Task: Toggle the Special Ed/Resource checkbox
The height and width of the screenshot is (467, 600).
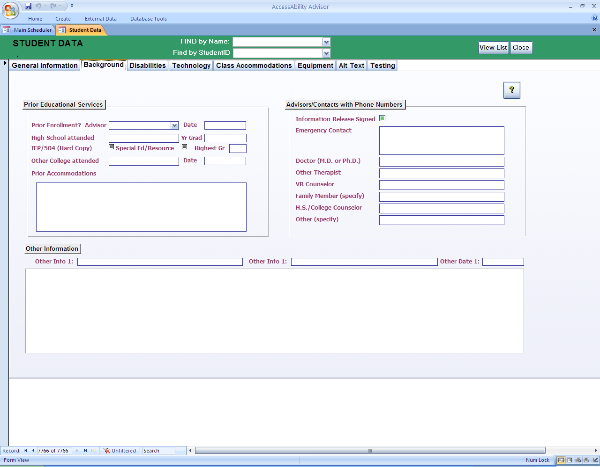Action: pos(184,146)
